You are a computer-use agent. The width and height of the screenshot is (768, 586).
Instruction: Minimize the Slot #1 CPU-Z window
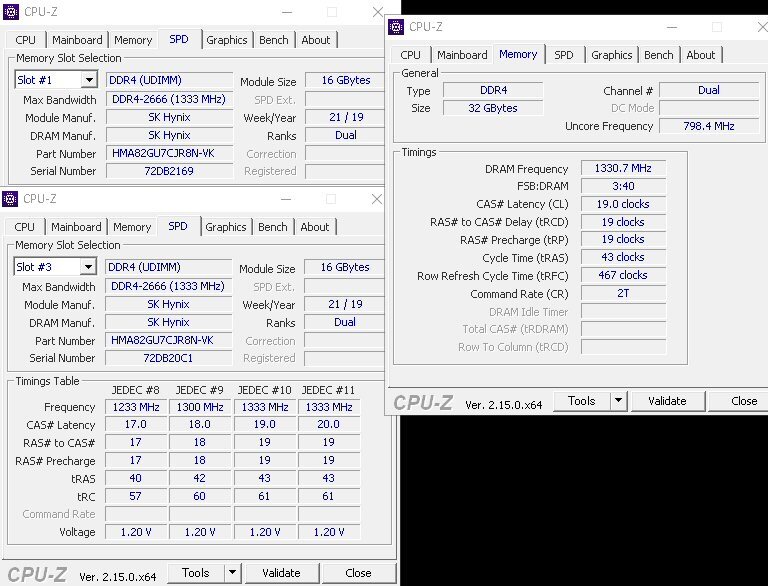pyautogui.click(x=287, y=12)
